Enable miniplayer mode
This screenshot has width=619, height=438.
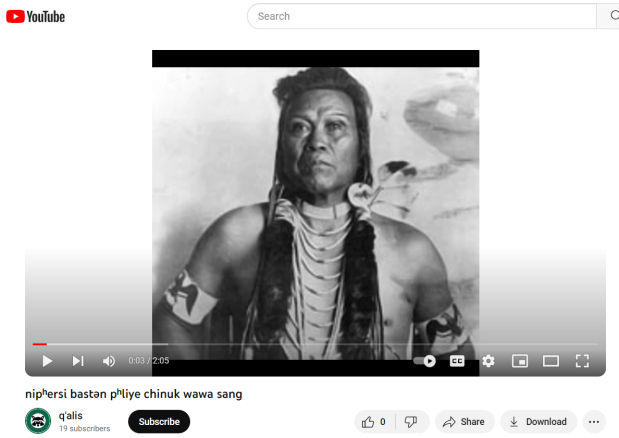pos(520,361)
